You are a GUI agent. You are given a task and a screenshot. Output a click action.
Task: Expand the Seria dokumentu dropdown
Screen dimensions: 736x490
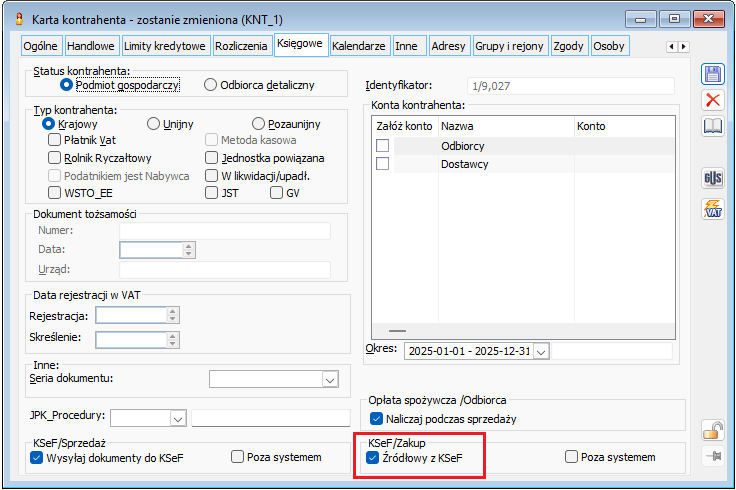[330, 379]
